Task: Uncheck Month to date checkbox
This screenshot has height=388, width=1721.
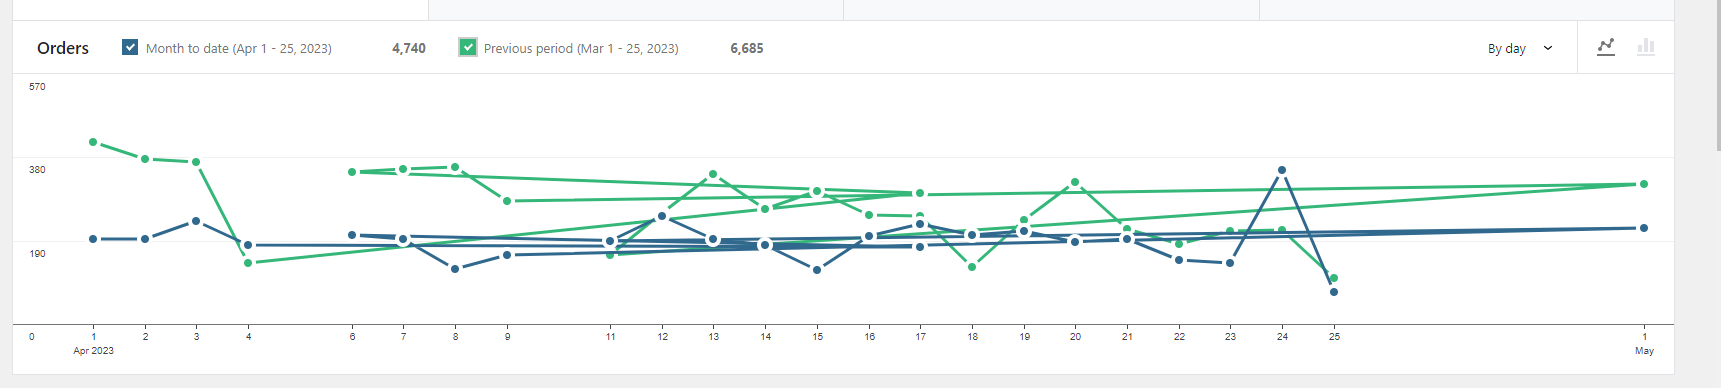Action: (130, 47)
